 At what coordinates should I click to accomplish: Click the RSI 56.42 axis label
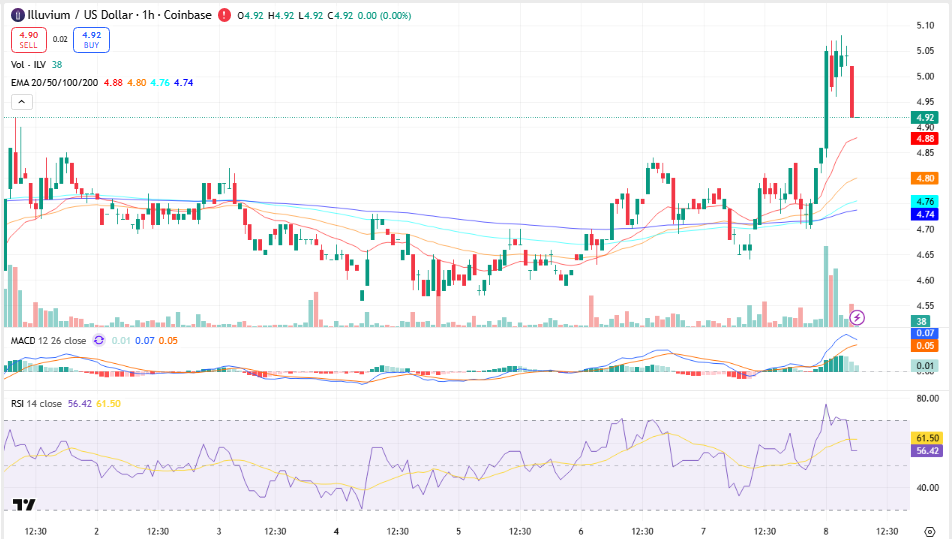(x=927, y=451)
